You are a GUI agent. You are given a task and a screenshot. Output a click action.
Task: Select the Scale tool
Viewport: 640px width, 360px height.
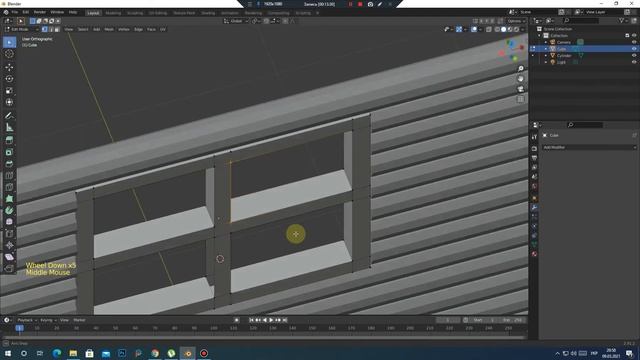(9, 91)
